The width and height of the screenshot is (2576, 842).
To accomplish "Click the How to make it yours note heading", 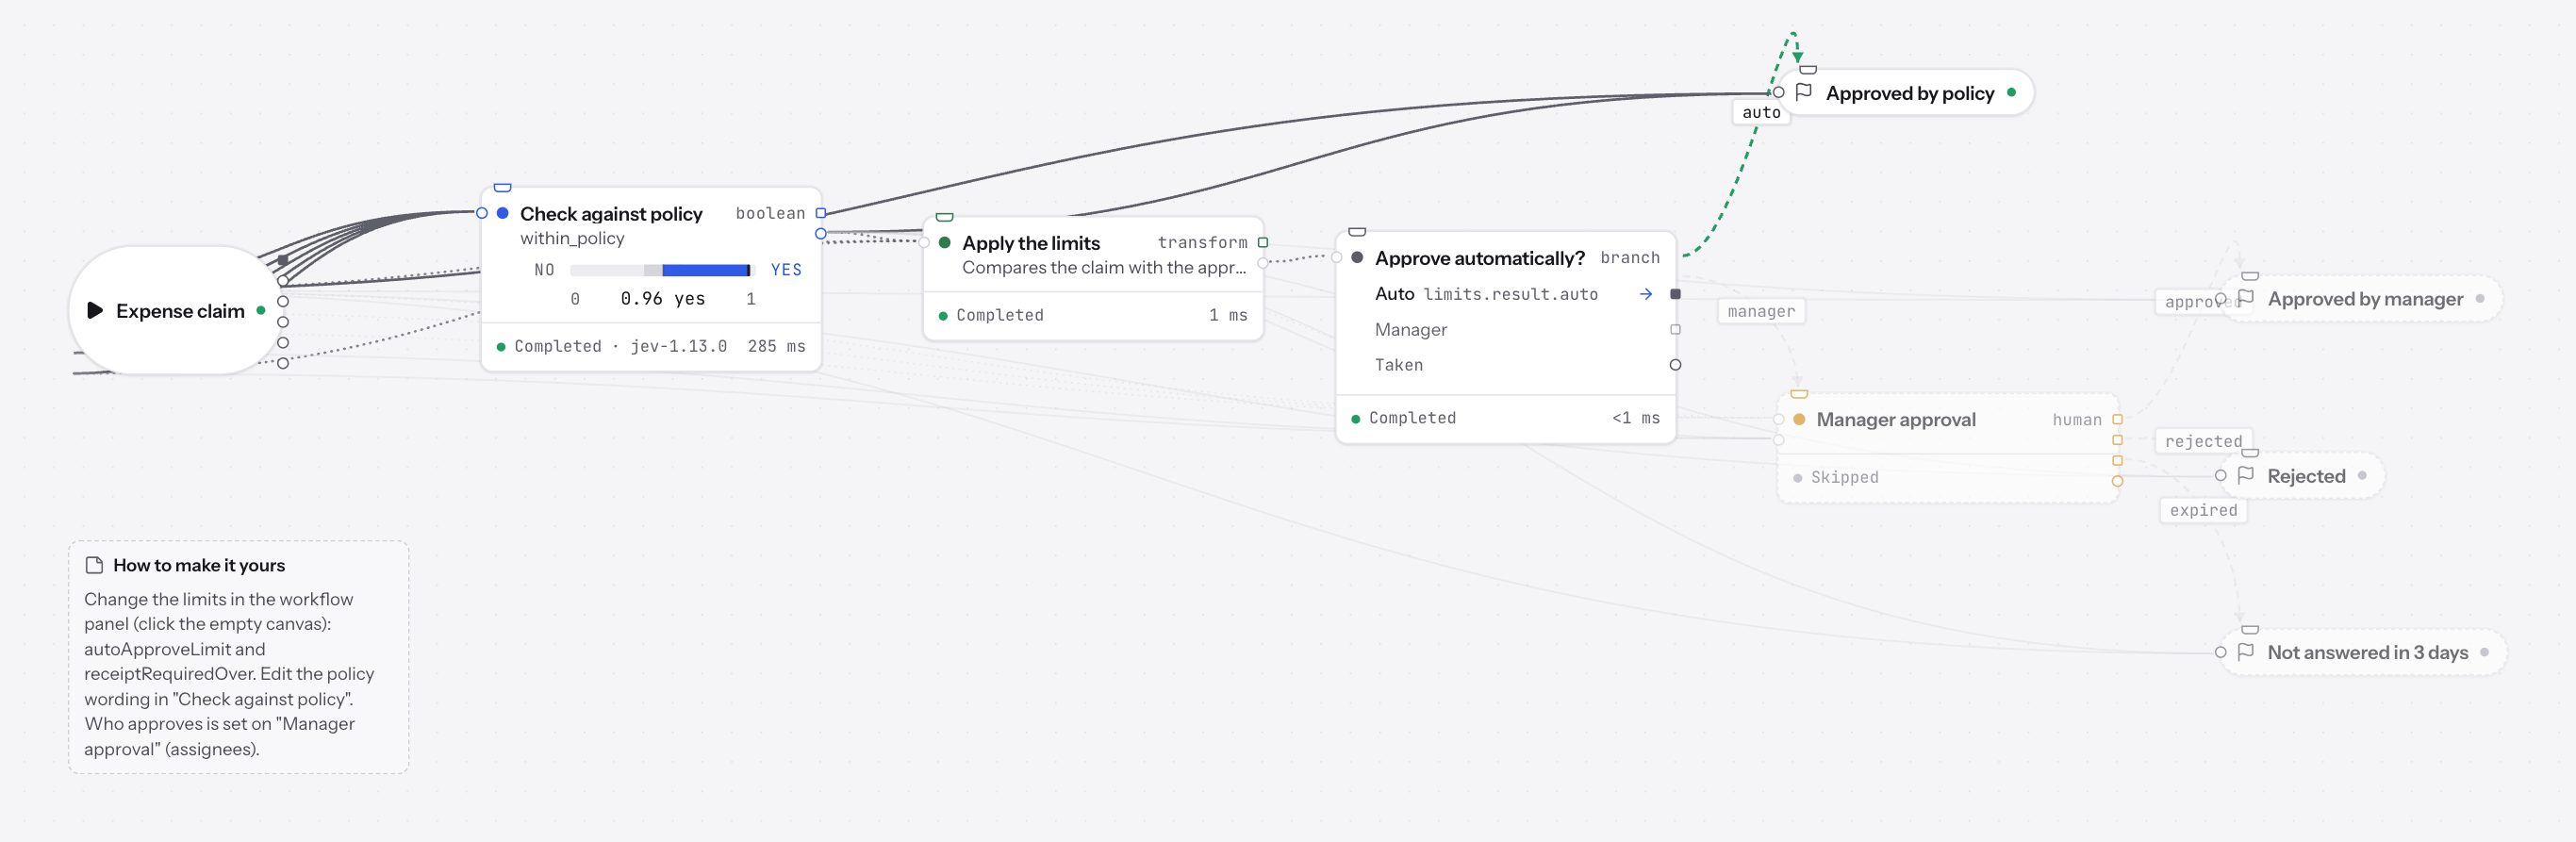I will point(199,565).
